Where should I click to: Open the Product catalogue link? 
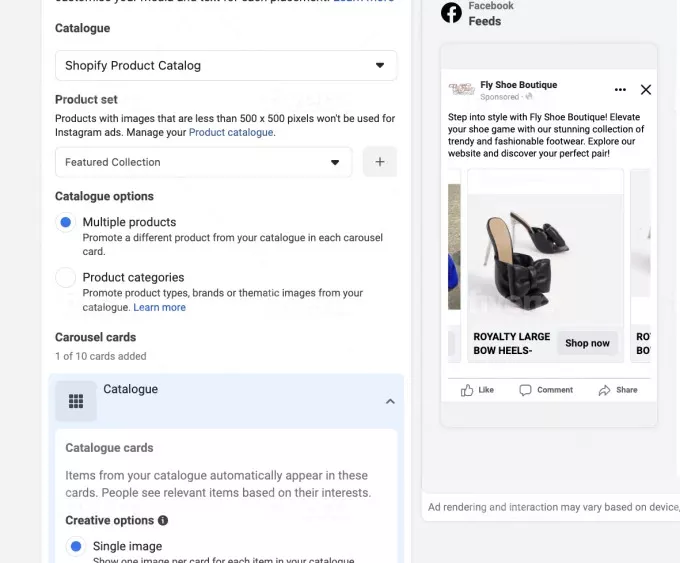[231, 132]
